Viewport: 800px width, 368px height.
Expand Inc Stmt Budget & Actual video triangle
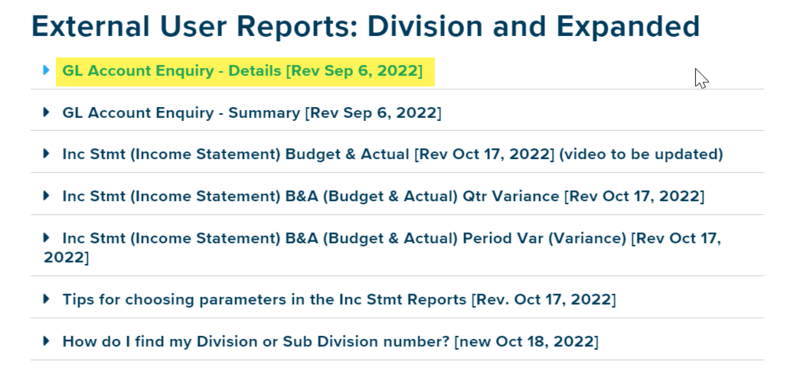tap(46, 153)
